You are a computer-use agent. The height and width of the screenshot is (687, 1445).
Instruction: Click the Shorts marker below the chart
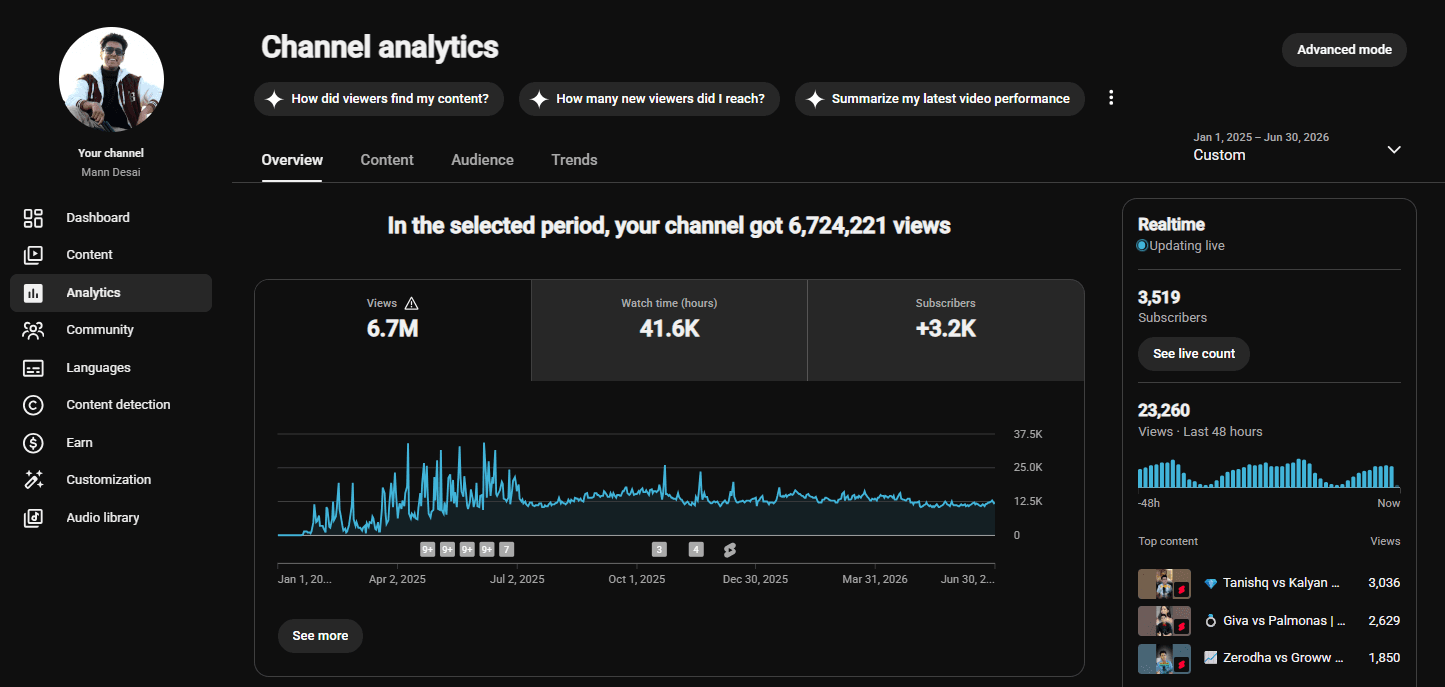click(x=729, y=549)
